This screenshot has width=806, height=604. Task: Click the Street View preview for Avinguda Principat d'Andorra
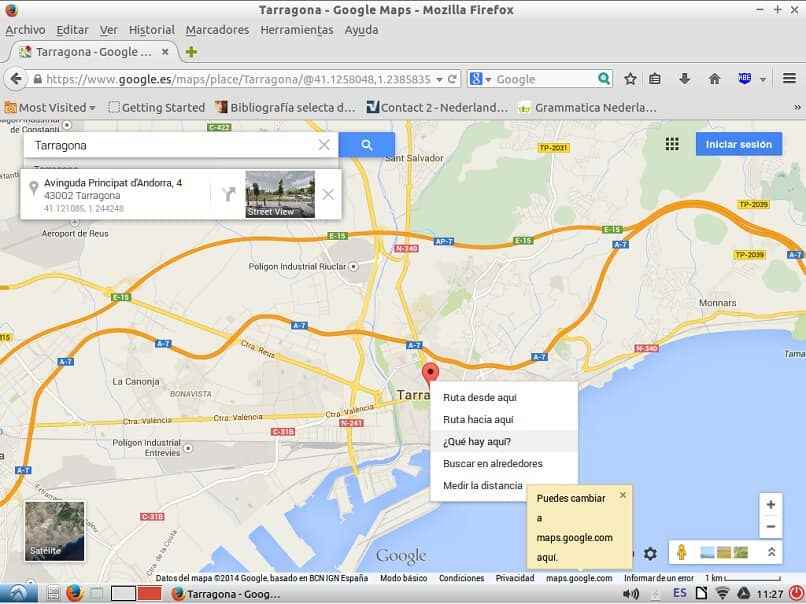pyautogui.click(x=279, y=193)
